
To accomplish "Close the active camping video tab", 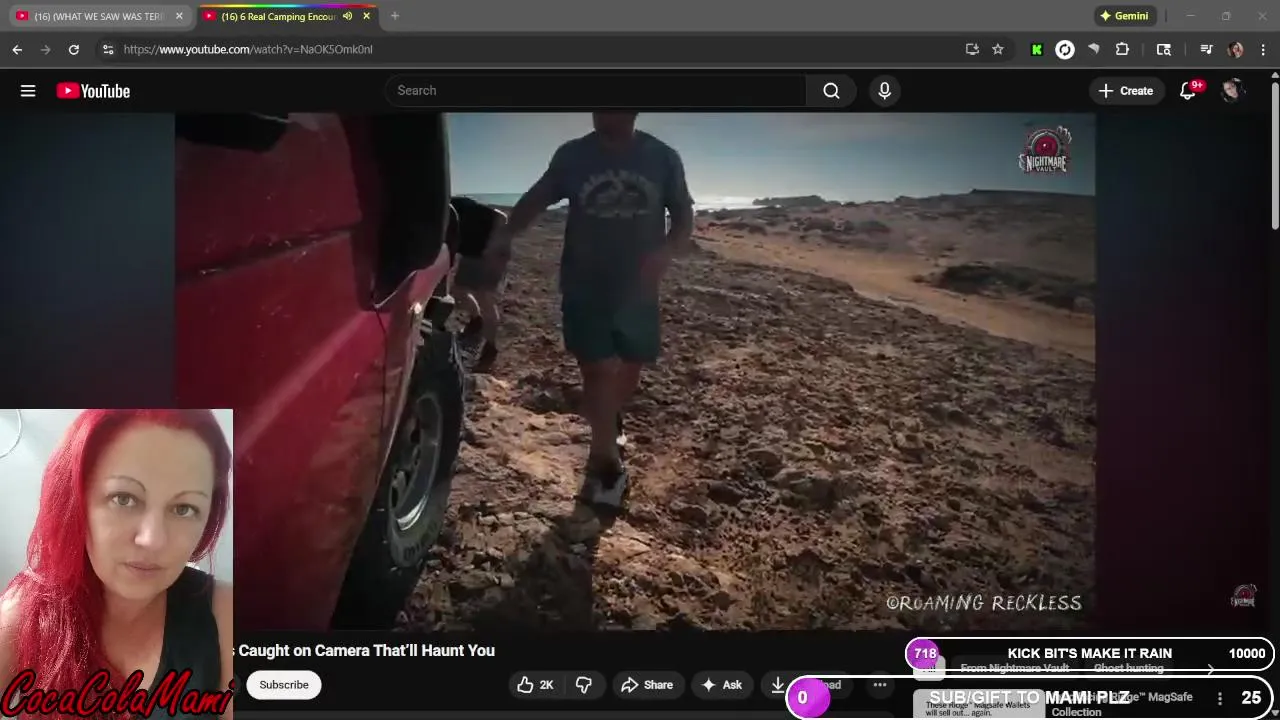I will [x=366, y=16].
